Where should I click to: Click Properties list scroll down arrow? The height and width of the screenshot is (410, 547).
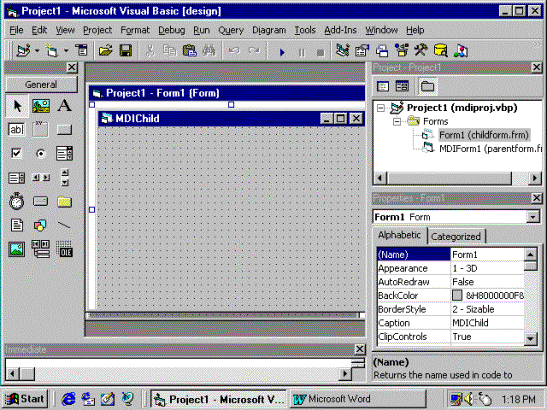tap(530, 338)
